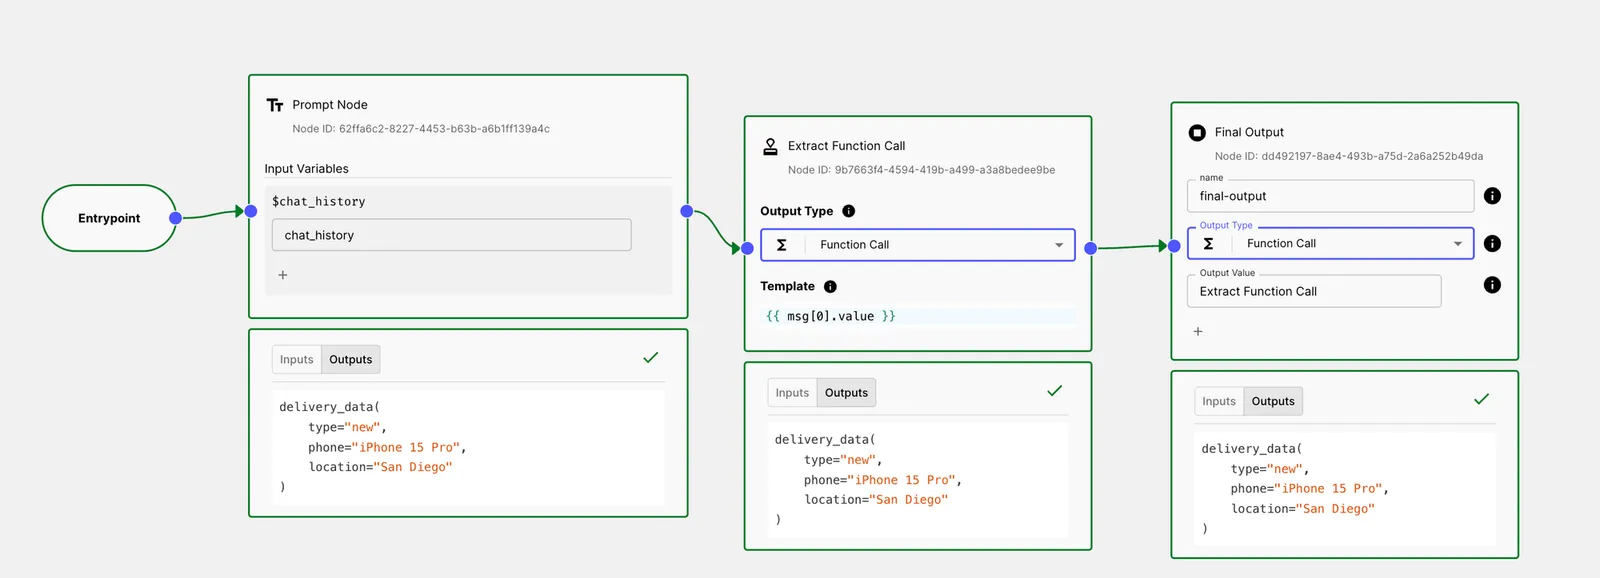Screen dimensions: 1600x578
Task: Click green checkmark in Prompt Node results
Action: point(651,357)
